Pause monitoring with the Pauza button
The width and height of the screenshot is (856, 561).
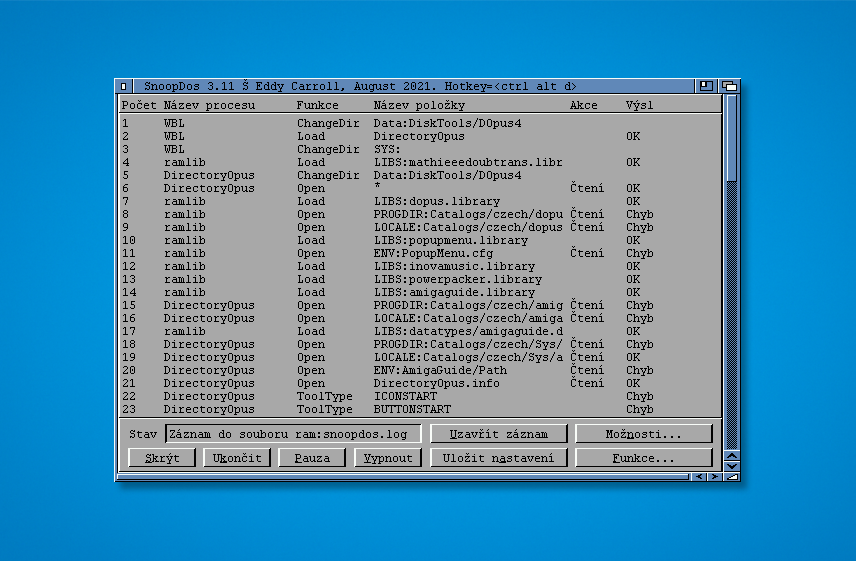[x=312, y=458]
